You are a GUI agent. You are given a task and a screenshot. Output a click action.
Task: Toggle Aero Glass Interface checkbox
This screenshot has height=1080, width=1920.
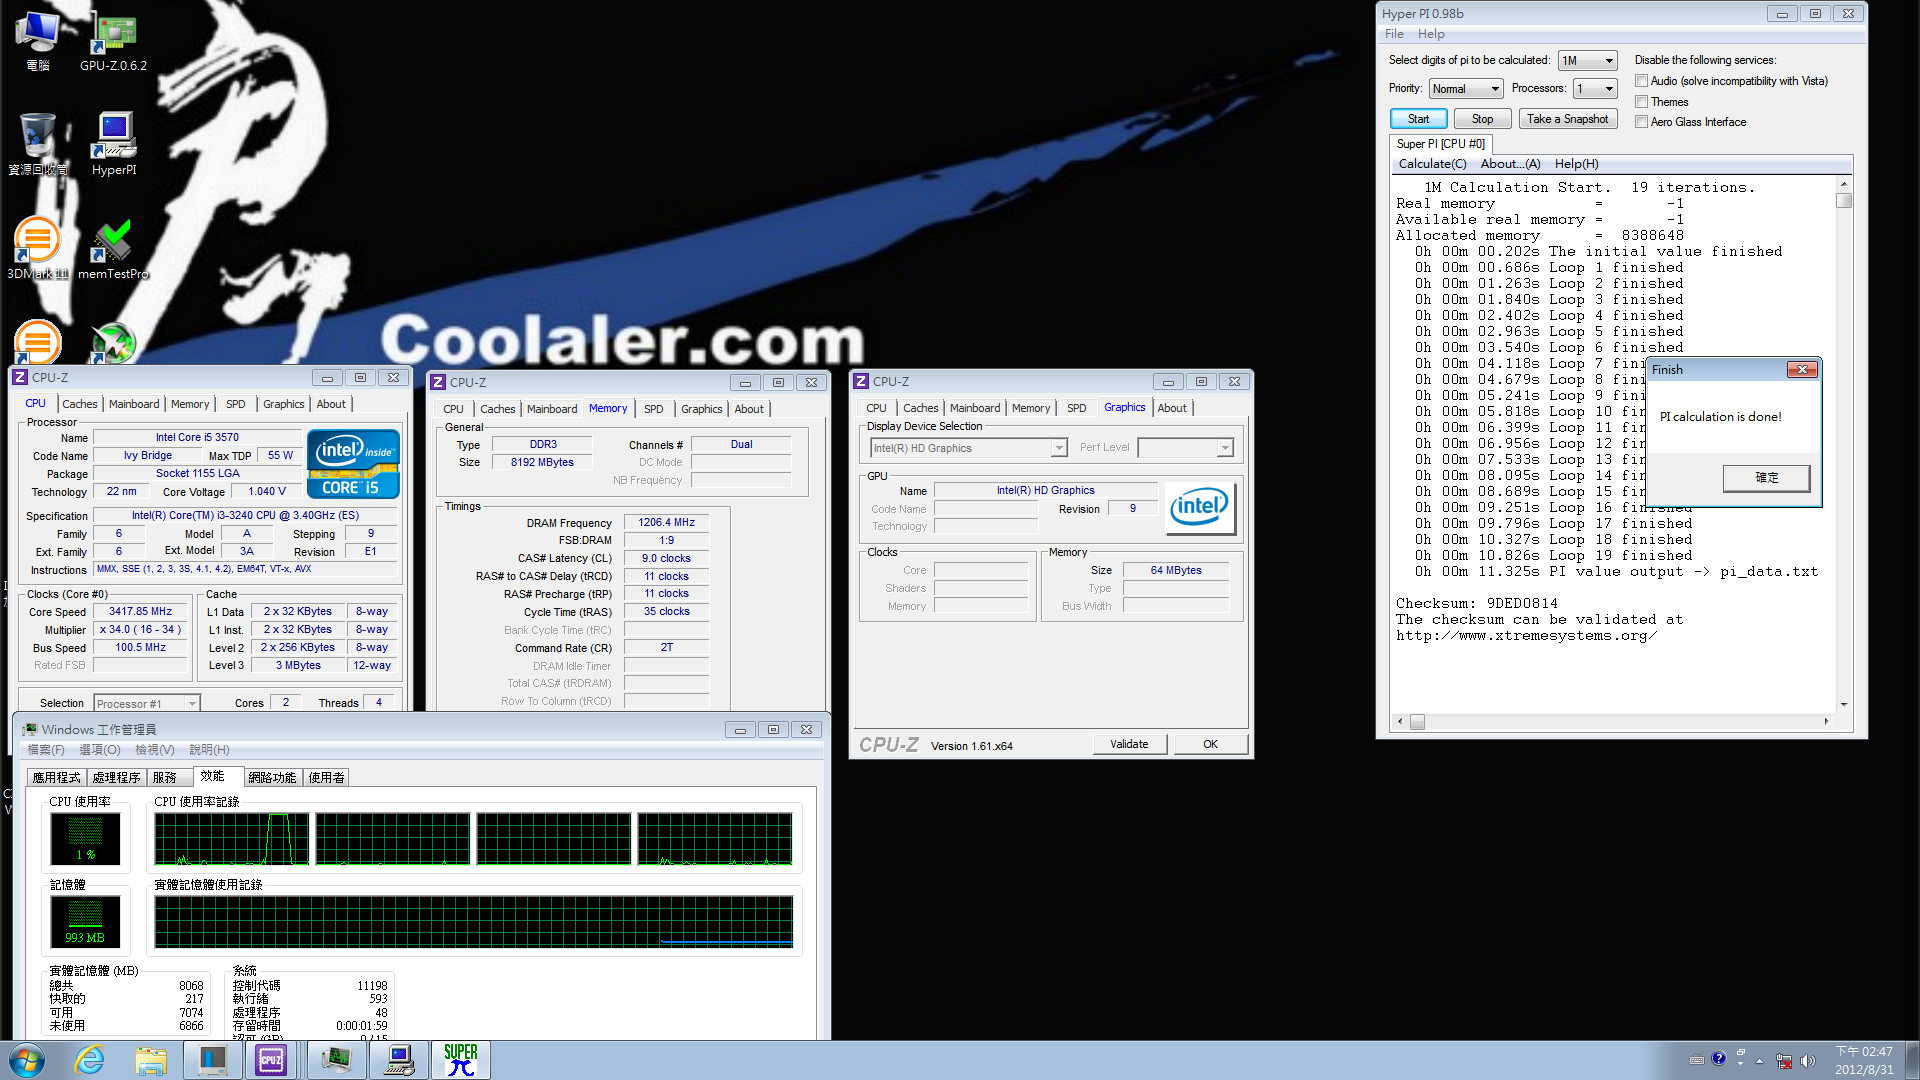(1641, 122)
